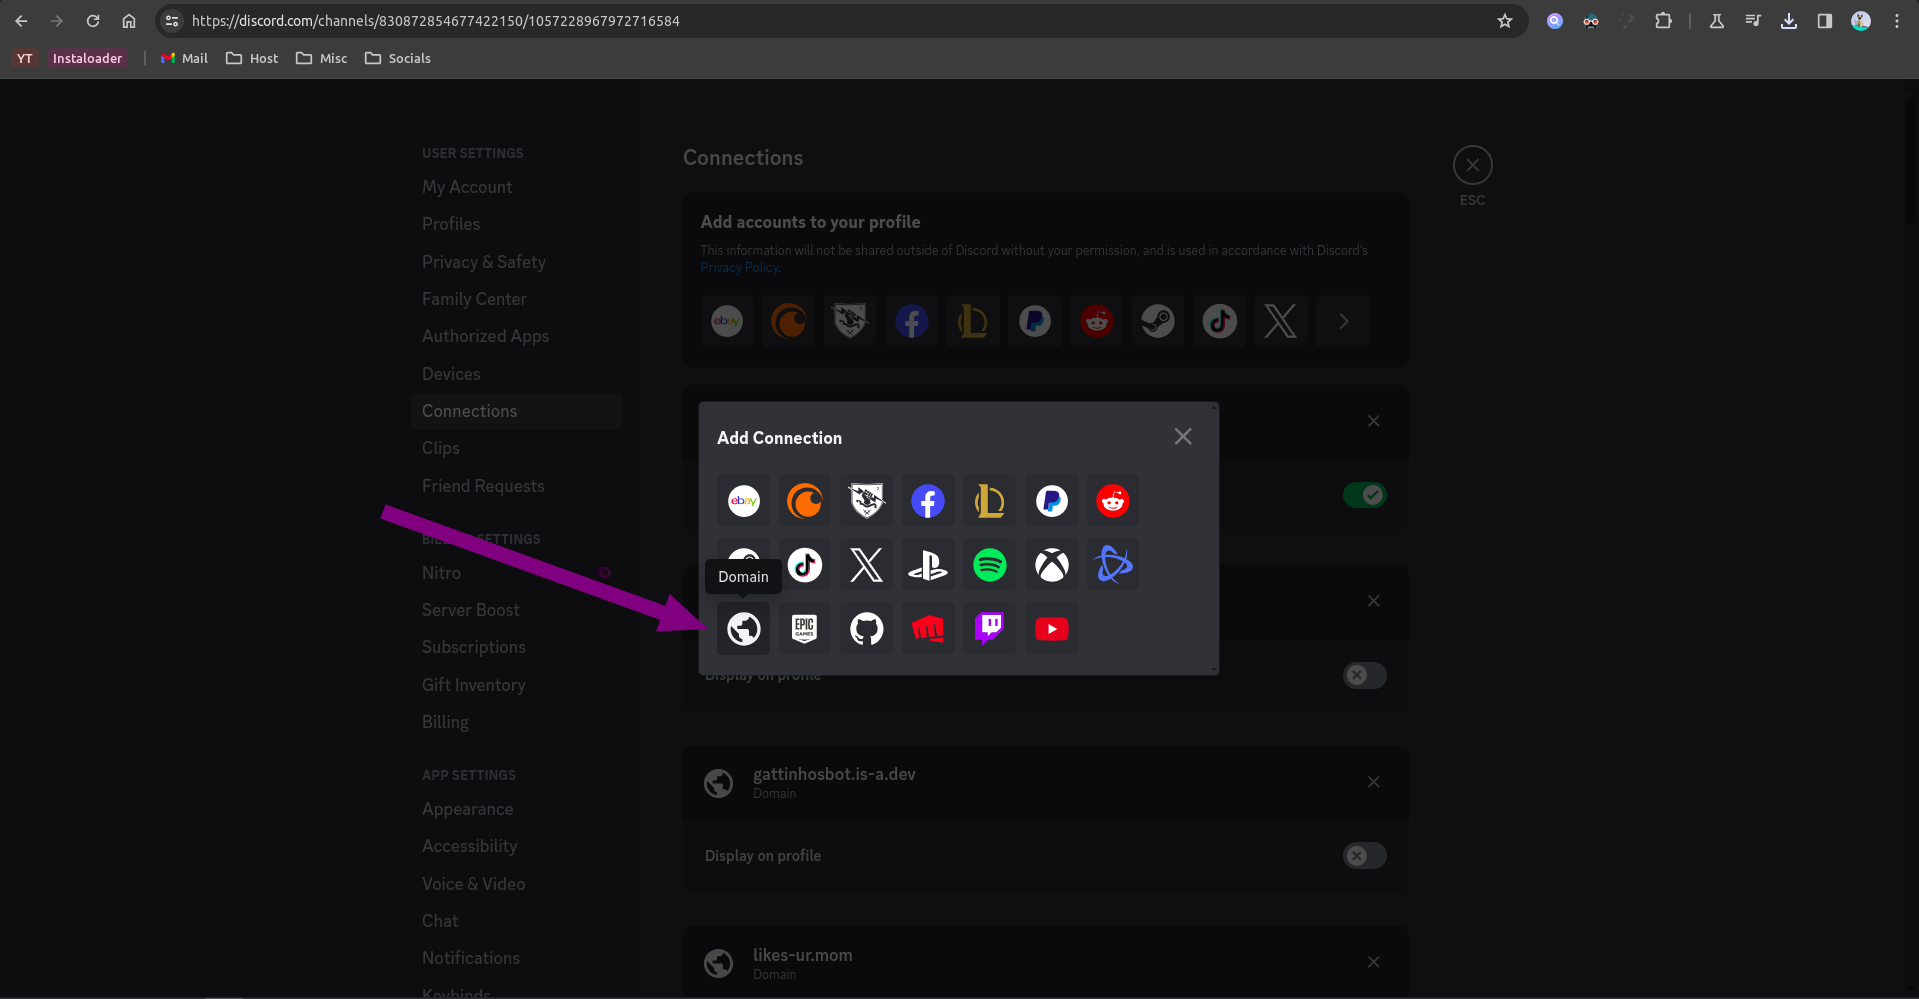The width and height of the screenshot is (1919, 999).
Task: Close the Add Connection popup
Action: [x=1183, y=437]
